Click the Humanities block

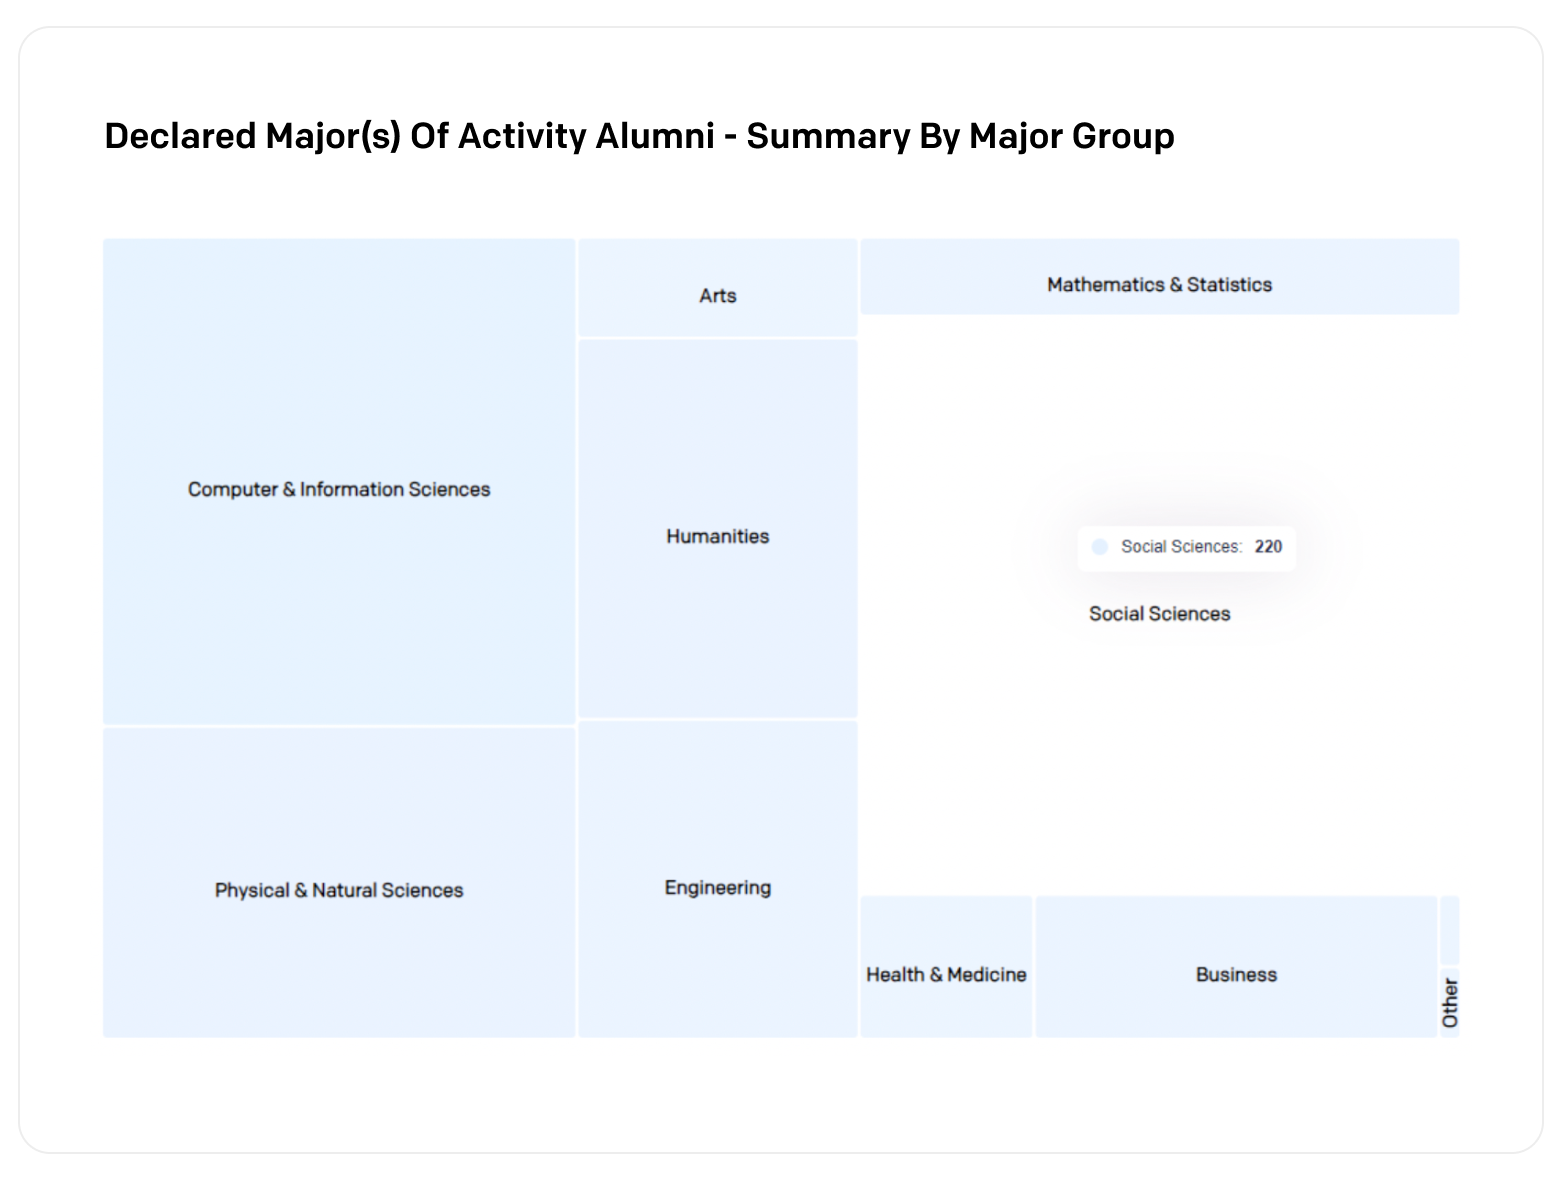(718, 528)
